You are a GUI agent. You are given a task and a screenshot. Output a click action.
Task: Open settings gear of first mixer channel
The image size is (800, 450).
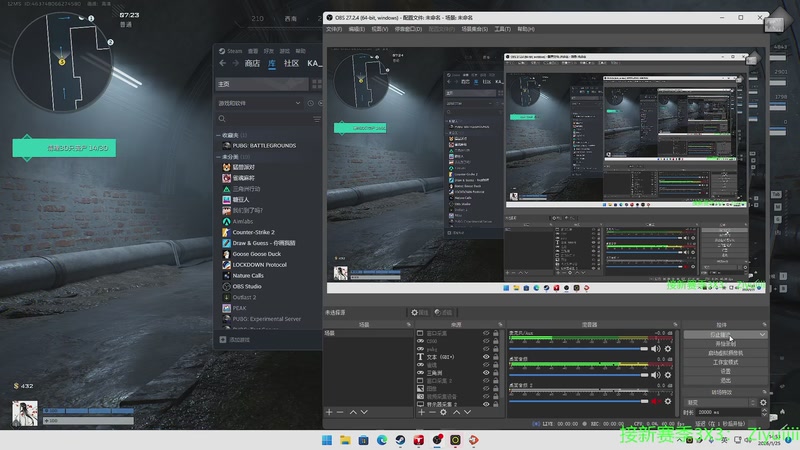tap(668, 349)
